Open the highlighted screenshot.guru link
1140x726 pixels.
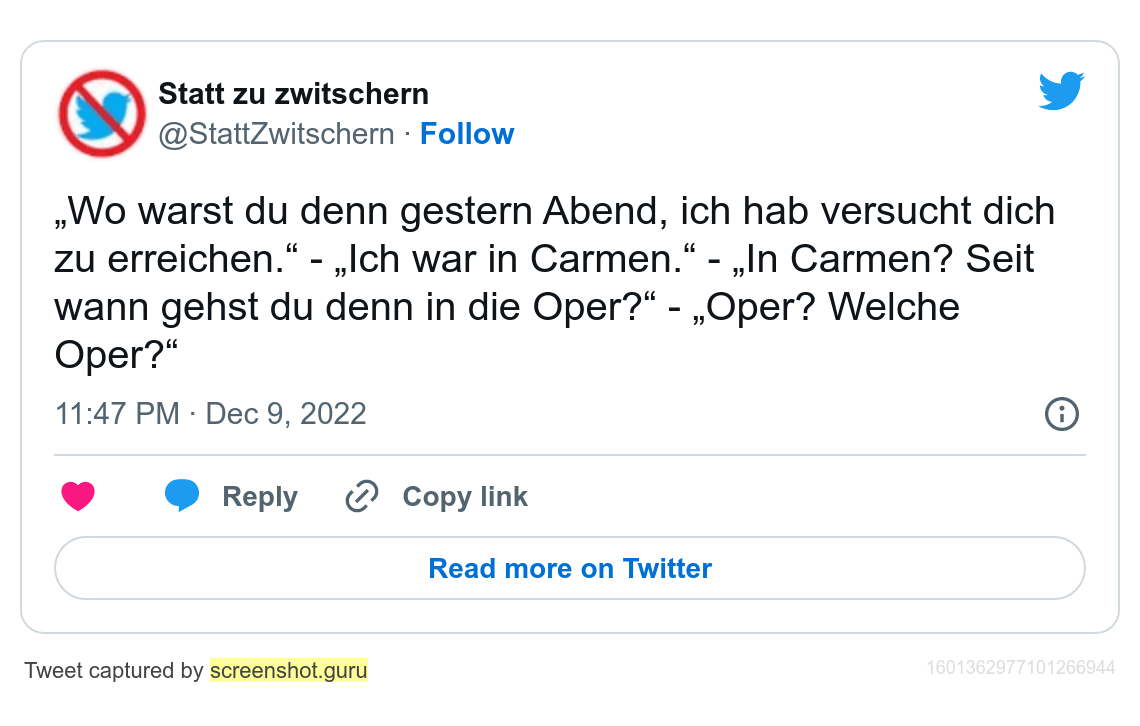click(289, 671)
